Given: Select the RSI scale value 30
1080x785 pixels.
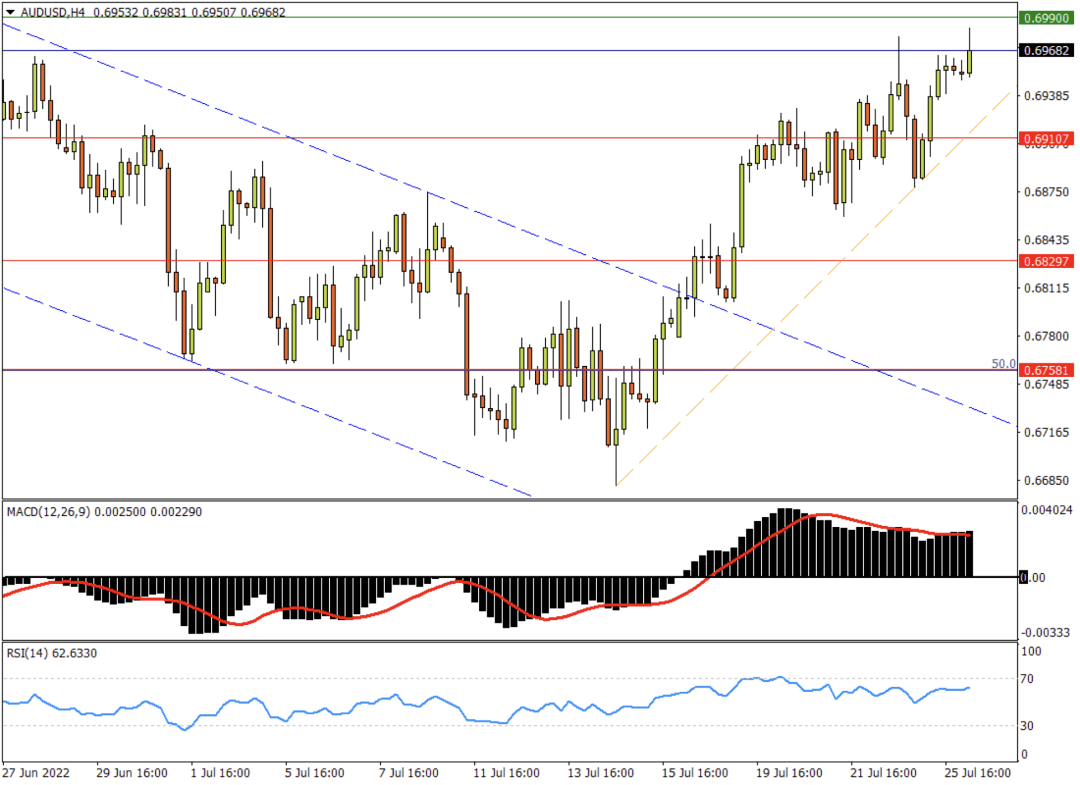Looking at the screenshot, I should (x=1027, y=726).
